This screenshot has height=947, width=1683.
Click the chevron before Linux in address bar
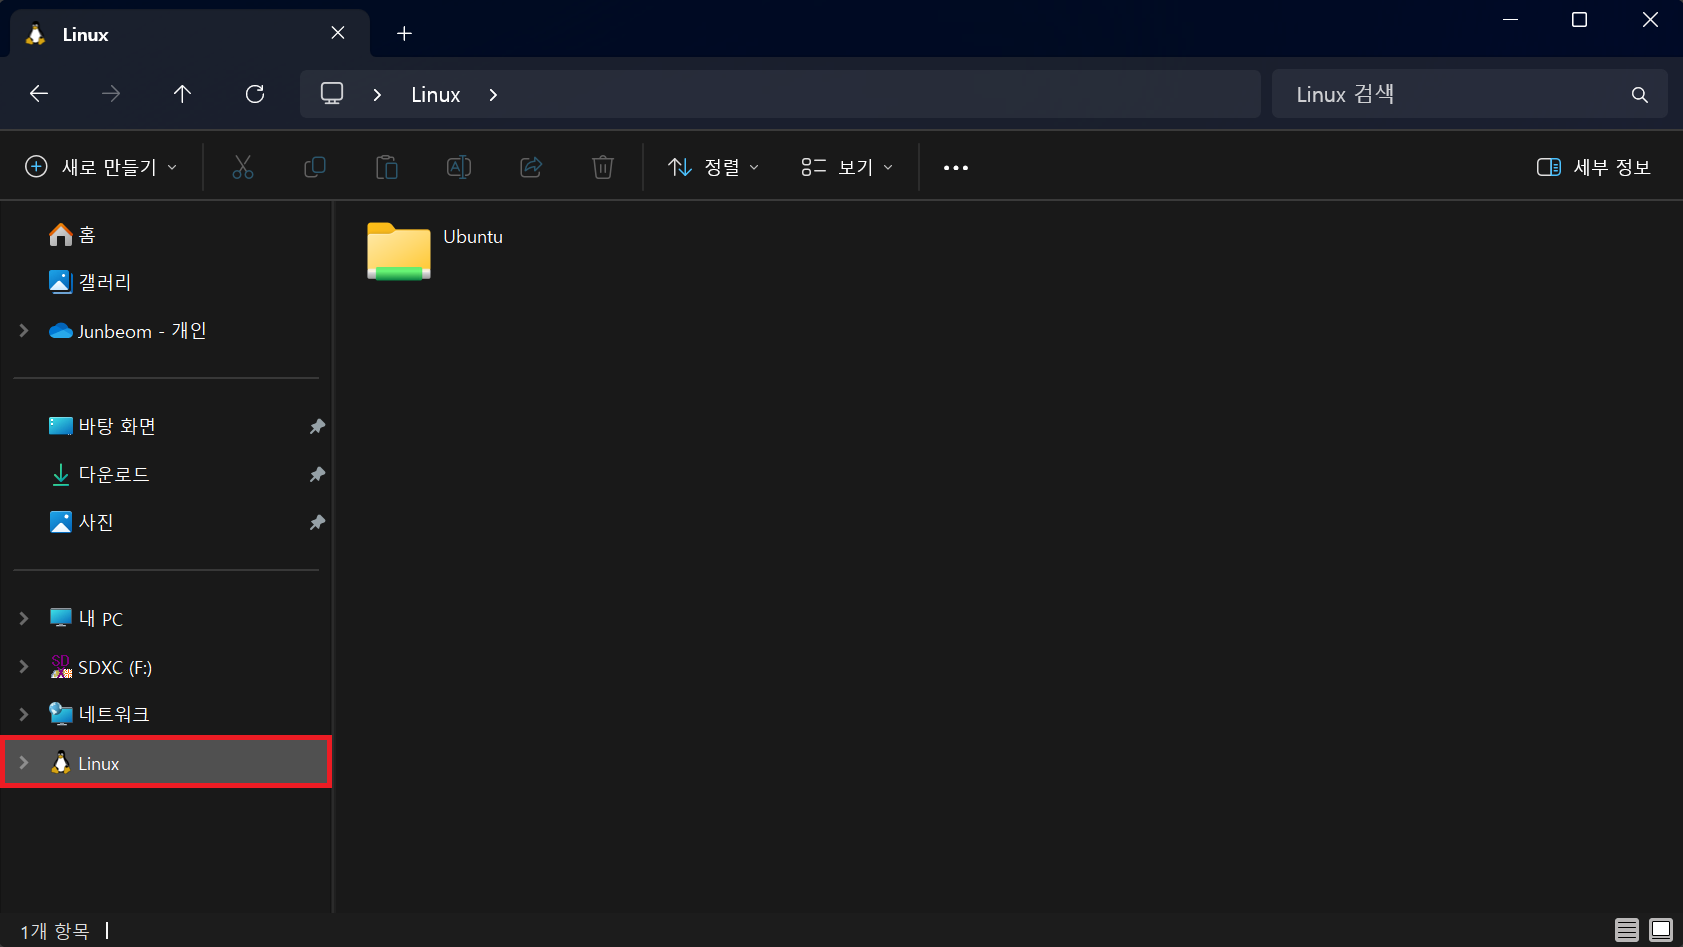[x=377, y=95]
